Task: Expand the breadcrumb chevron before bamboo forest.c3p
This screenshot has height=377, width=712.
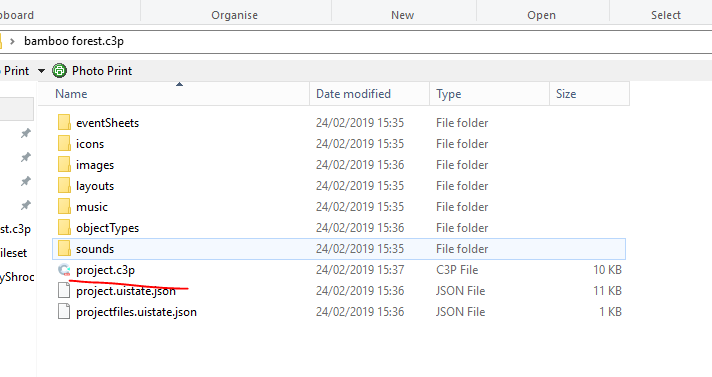Action: pos(13,41)
